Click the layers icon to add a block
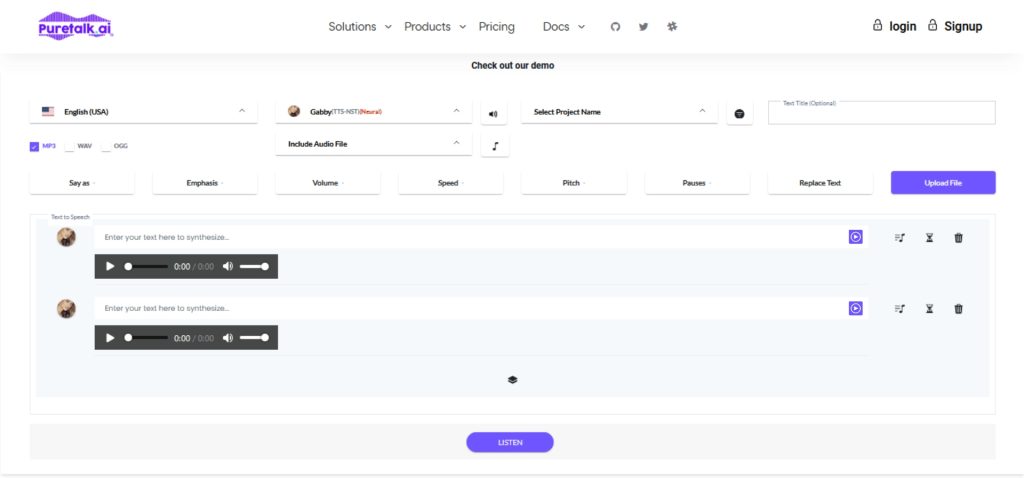Image resolution: width=1024 pixels, height=478 pixels. [513, 380]
